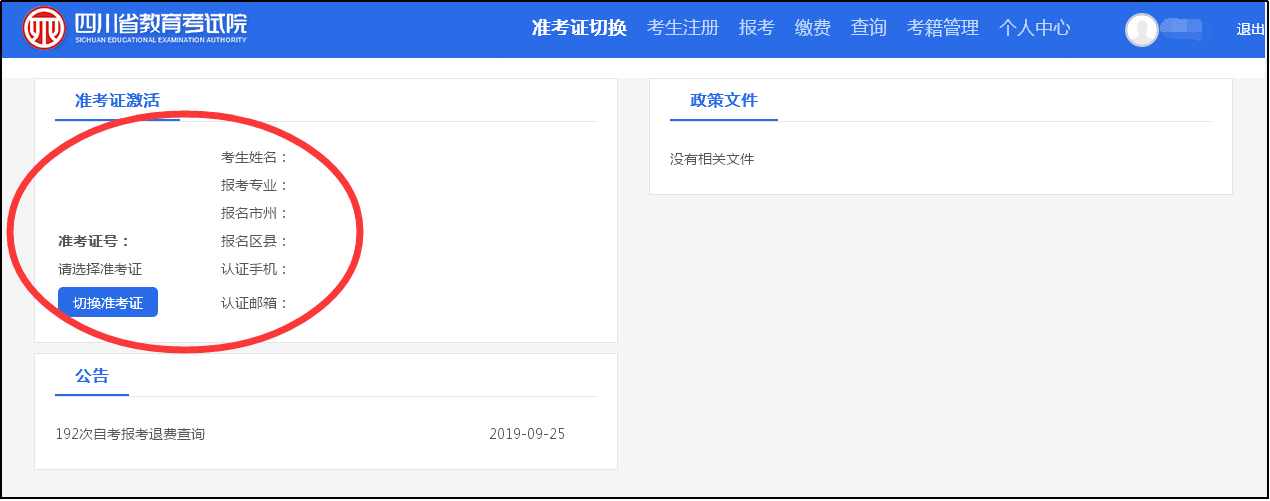Viewport: 1270px width, 501px height.
Task: Switch to the 政策文件 tab
Action: (x=724, y=100)
